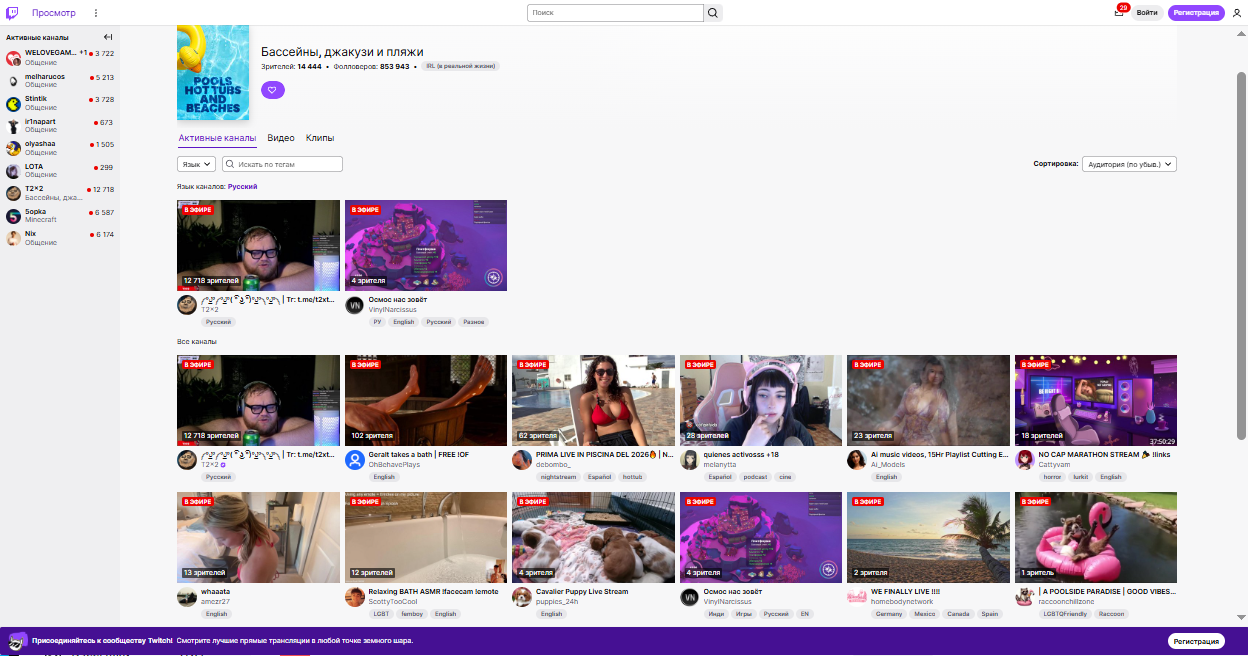
Task: Switch to the Активные каналы tab
Action: pyautogui.click(x=217, y=138)
